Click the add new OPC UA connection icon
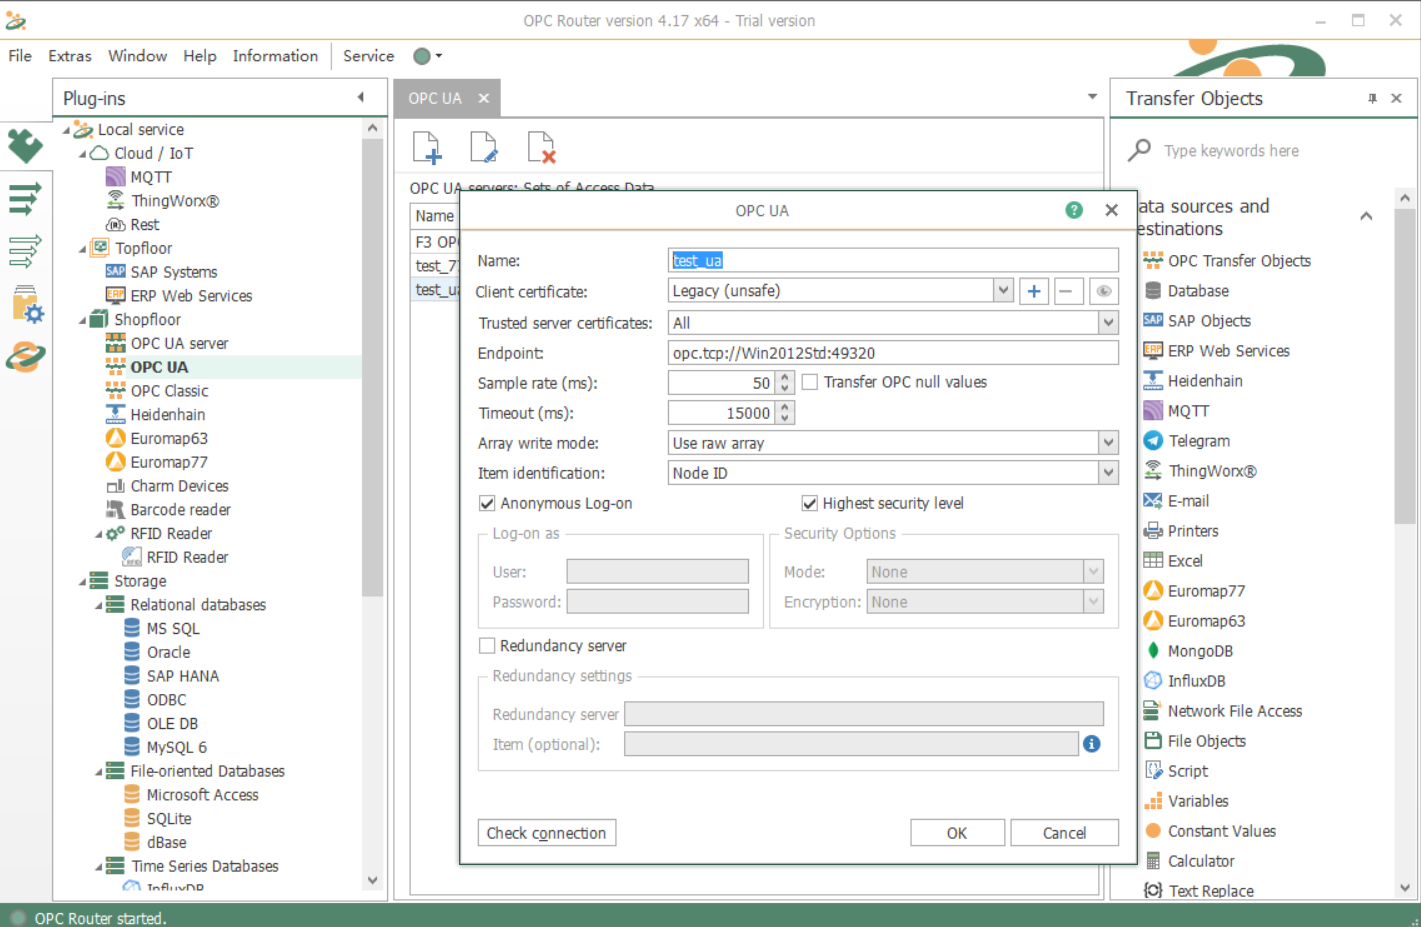The width and height of the screenshot is (1421, 927). [427, 148]
